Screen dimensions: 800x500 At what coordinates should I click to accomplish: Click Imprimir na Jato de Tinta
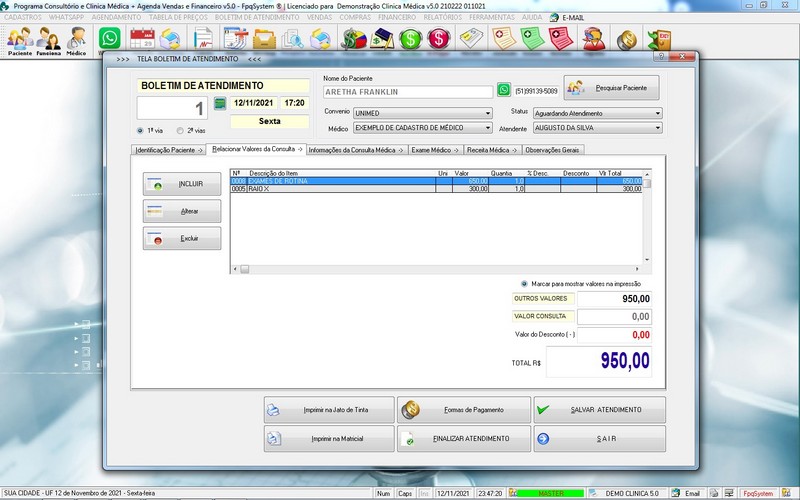329,410
